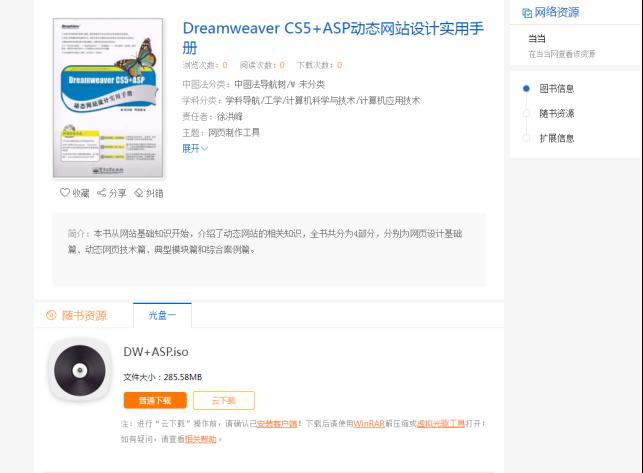Screen dimensions: 643x473
Task: Click the 随书资源 section icon
Action: (x=51, y=315)
